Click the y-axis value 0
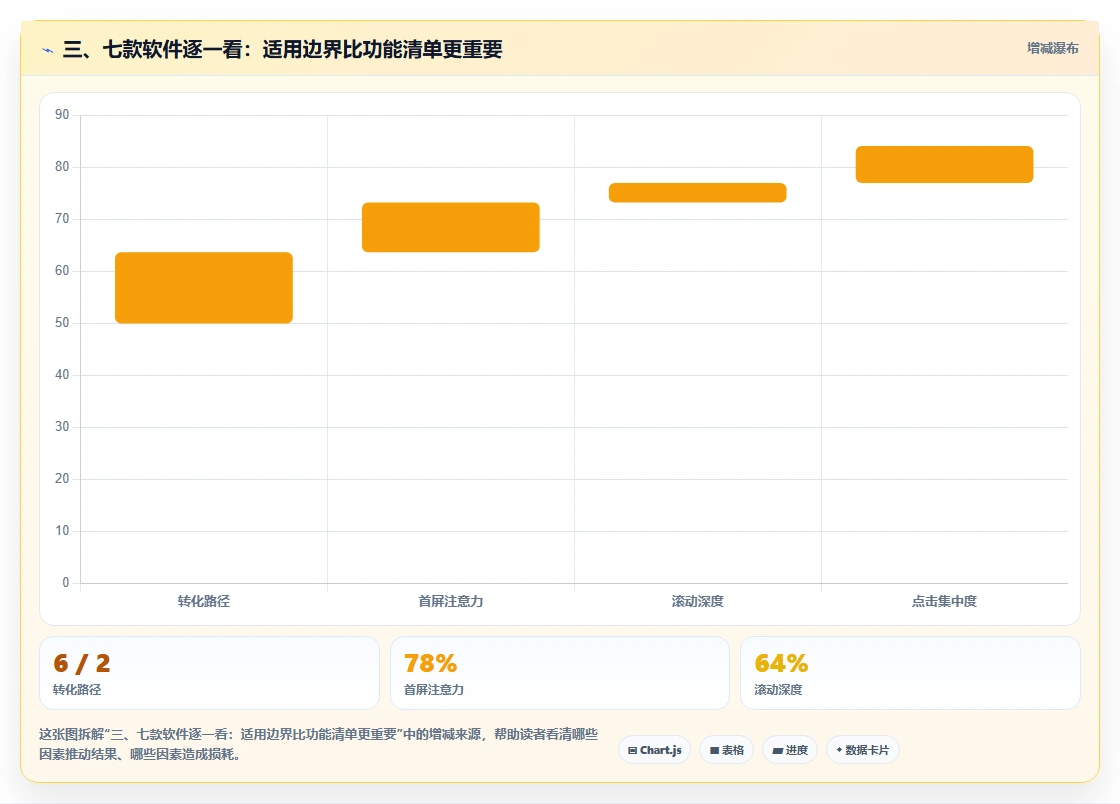This screenshot has width=1120, height=804. (66, 582)
